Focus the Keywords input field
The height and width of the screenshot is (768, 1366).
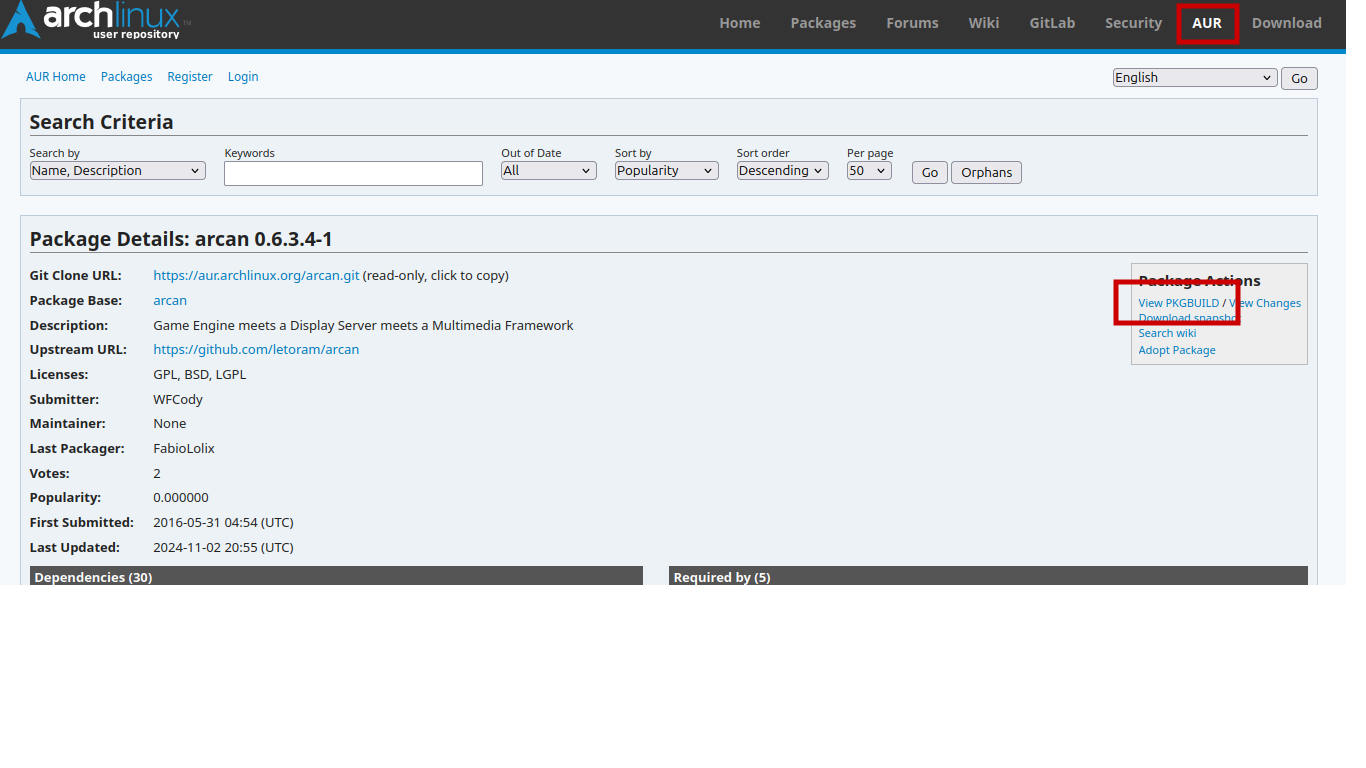tap(353, 173)
